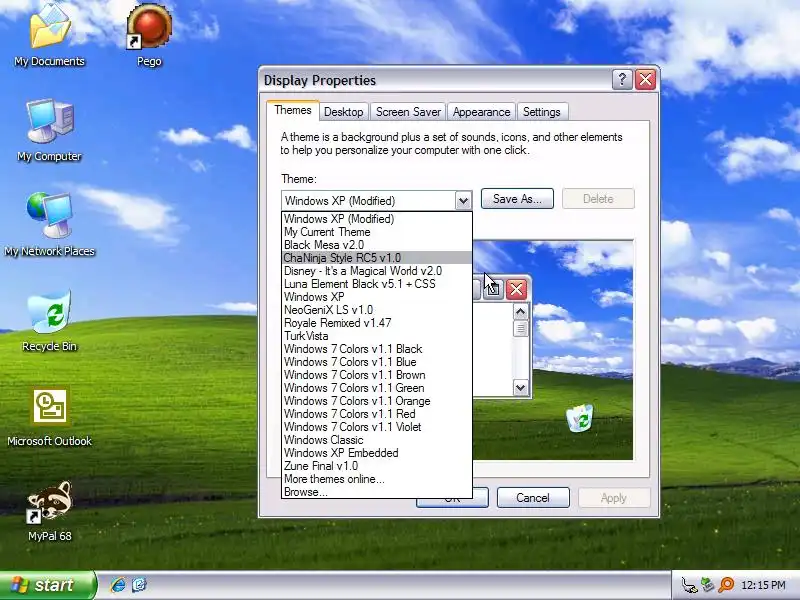
Task: Open the Recycle Bin desktop icon
Action: pos(49,320)
